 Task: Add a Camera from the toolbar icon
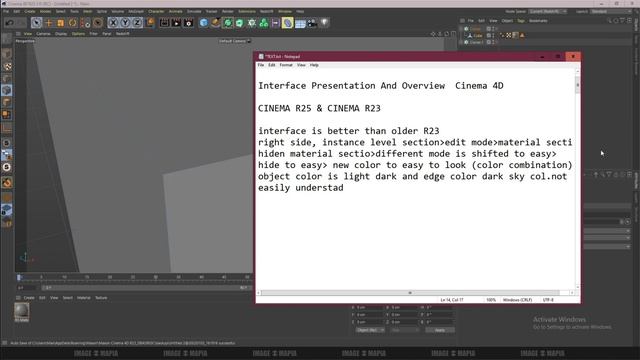[x=312, y=23]
